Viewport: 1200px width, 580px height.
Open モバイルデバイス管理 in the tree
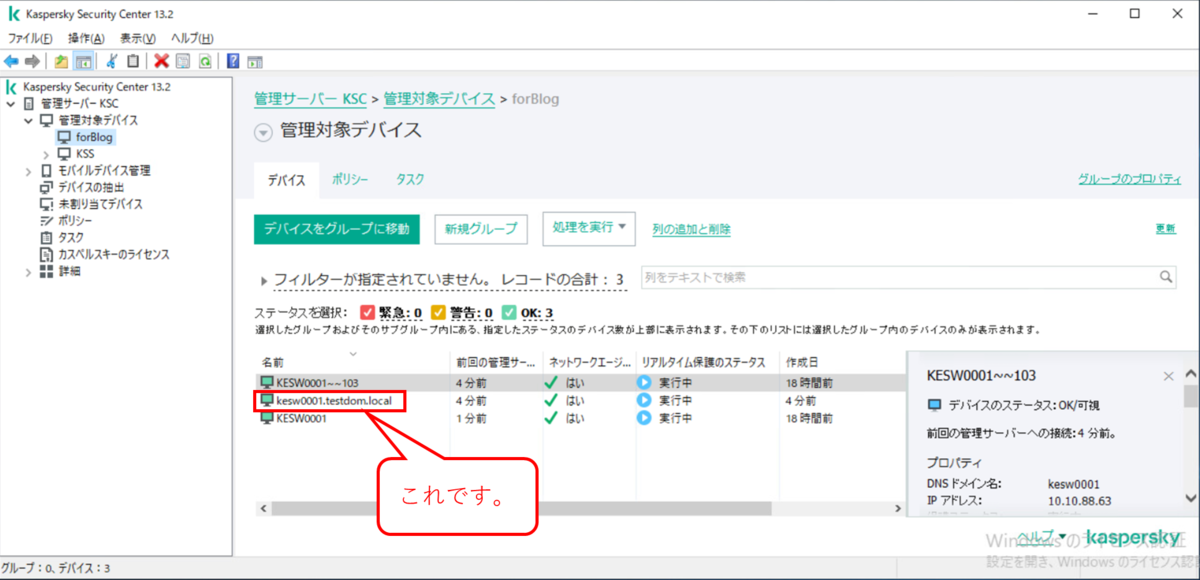pyautogui.click(x=104, y=170)
